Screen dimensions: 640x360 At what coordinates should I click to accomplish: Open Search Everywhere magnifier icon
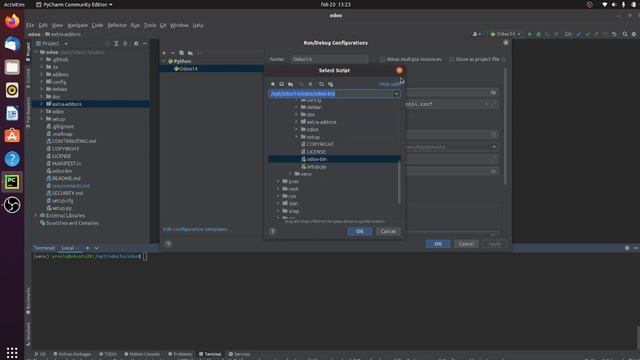625,34
